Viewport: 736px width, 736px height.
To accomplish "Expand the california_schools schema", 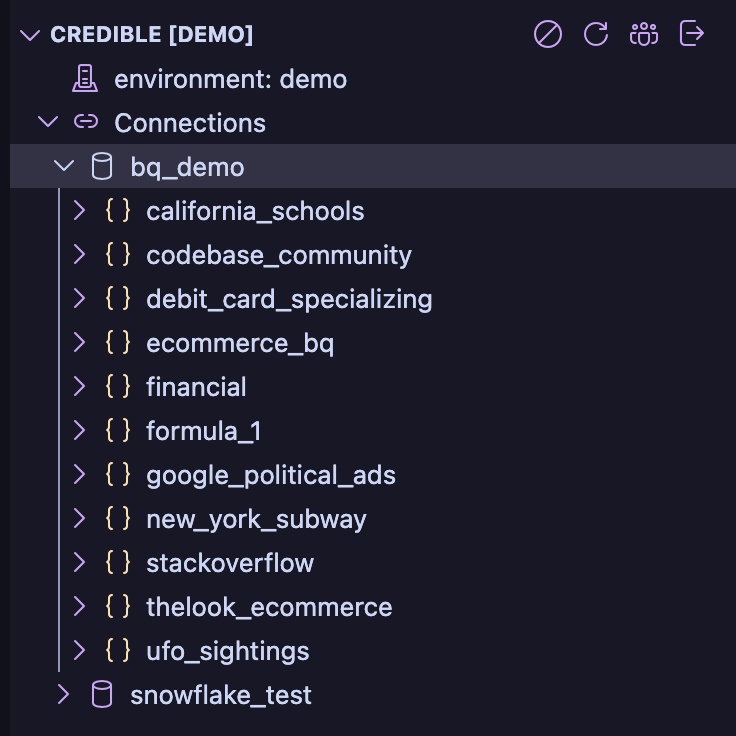I will click(79, 210).
